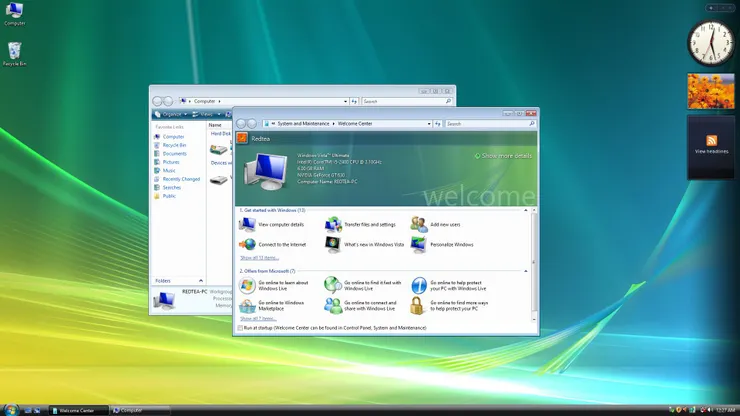Viewport: 740px width, 416px height.
Task: Open the Computer desktop icon
Action: pyautogui.click(x=14, y=14)
